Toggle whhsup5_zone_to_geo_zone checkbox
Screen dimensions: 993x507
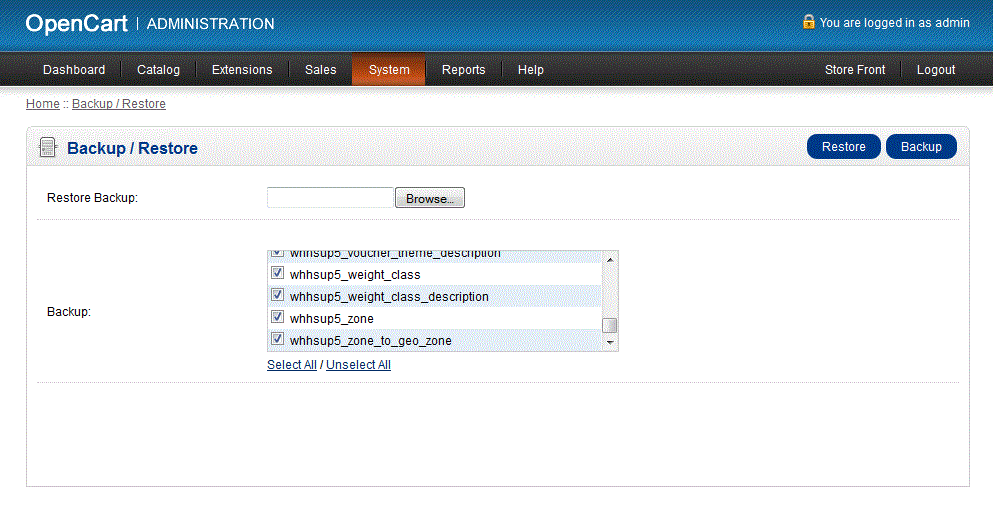point(278,339)
